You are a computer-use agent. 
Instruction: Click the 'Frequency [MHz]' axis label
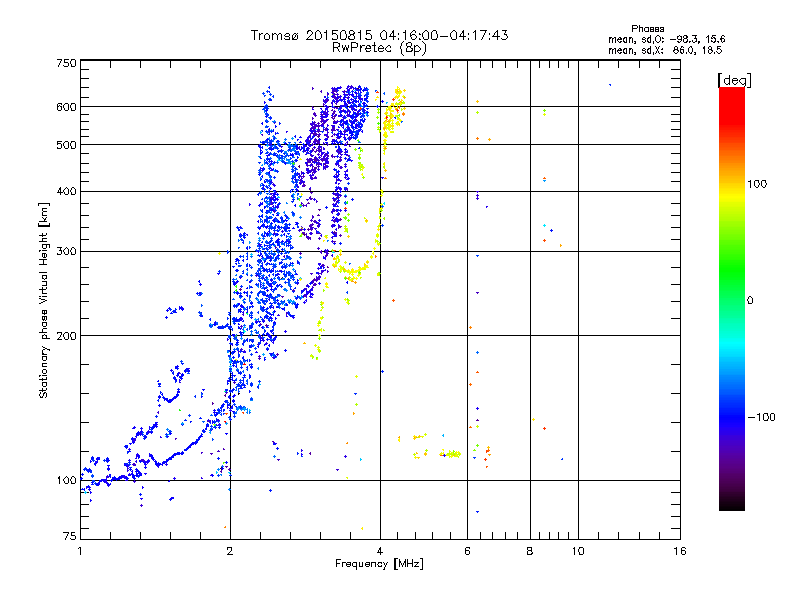tap(379, 564)
